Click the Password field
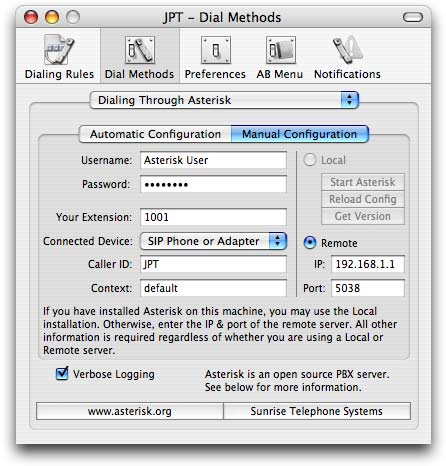The image size is (446, 466). [x=213, y=184]
